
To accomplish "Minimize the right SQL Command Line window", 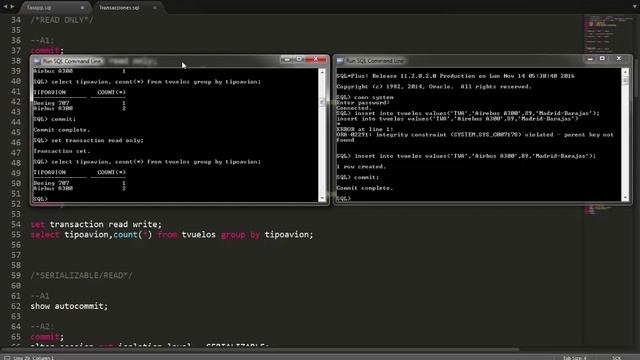I will pyautogui.click(x=590, y=59).
